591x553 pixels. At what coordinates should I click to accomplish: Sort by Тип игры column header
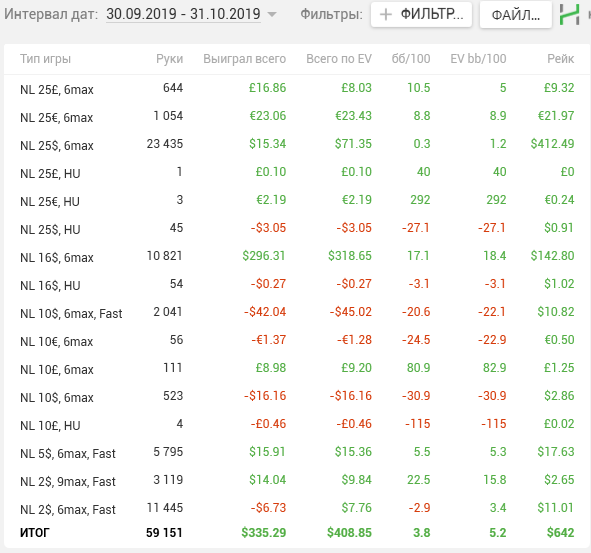coord(46,59)
